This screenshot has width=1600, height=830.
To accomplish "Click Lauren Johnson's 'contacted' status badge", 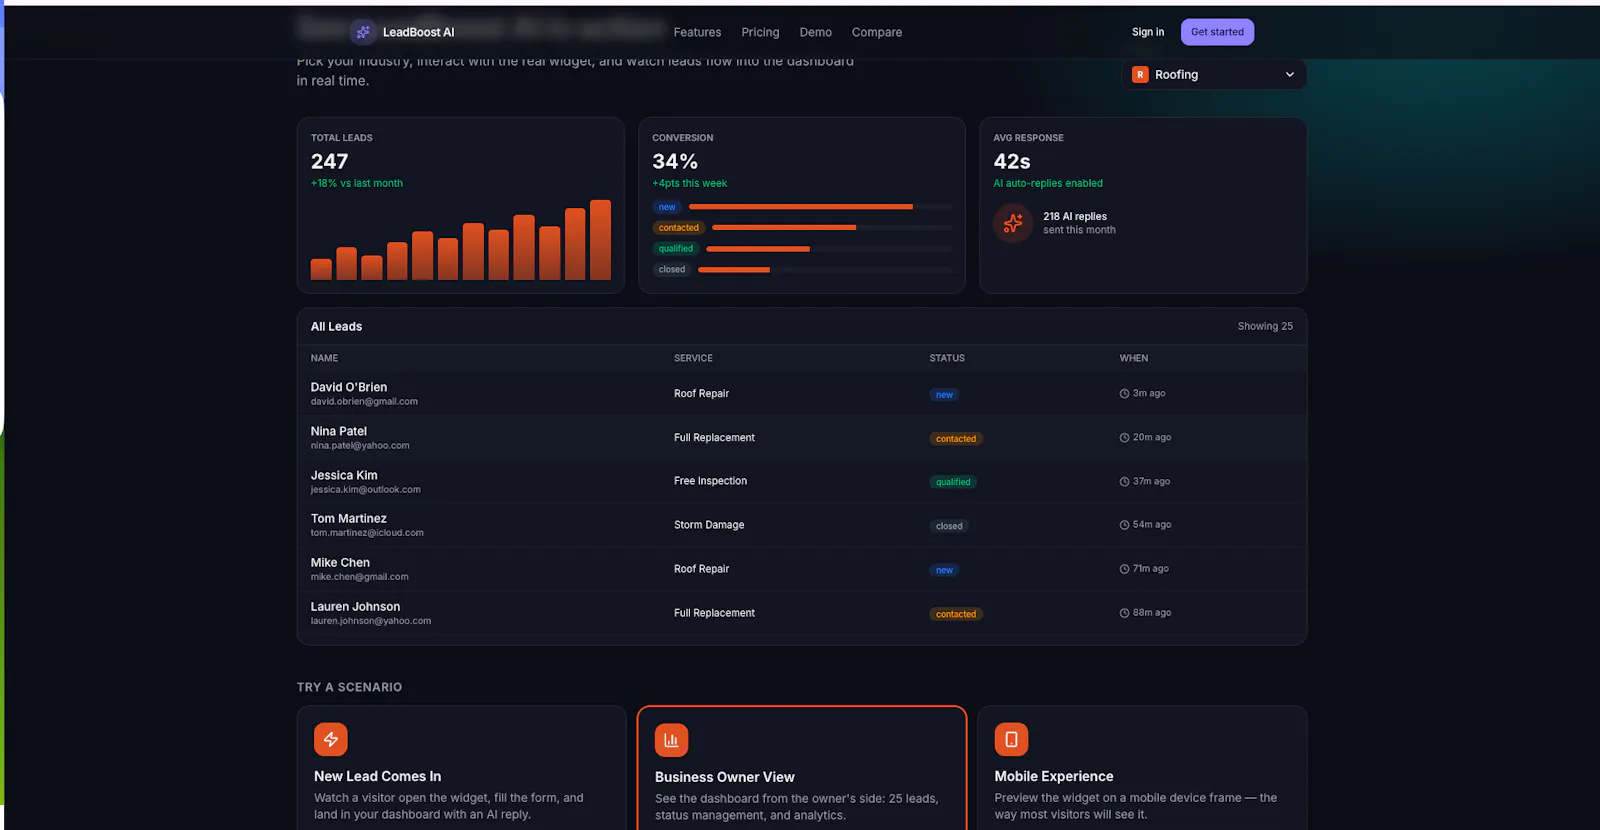I will [956, 614].
